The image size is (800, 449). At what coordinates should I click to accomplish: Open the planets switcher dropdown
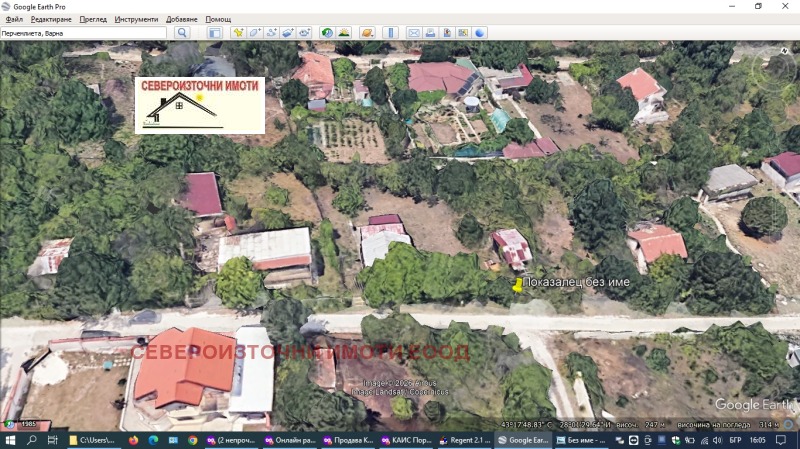click(367, 33)
